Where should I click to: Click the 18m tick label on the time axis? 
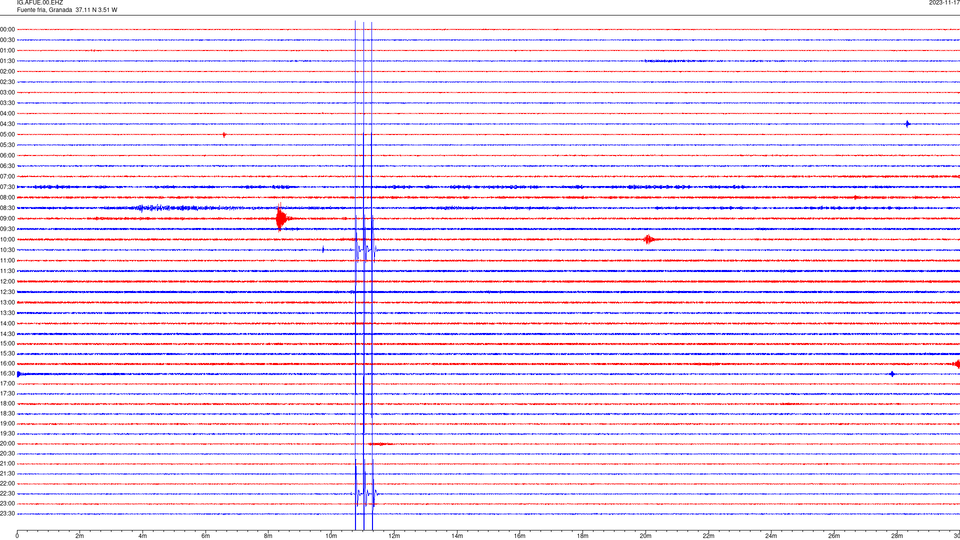pos(583,536)
